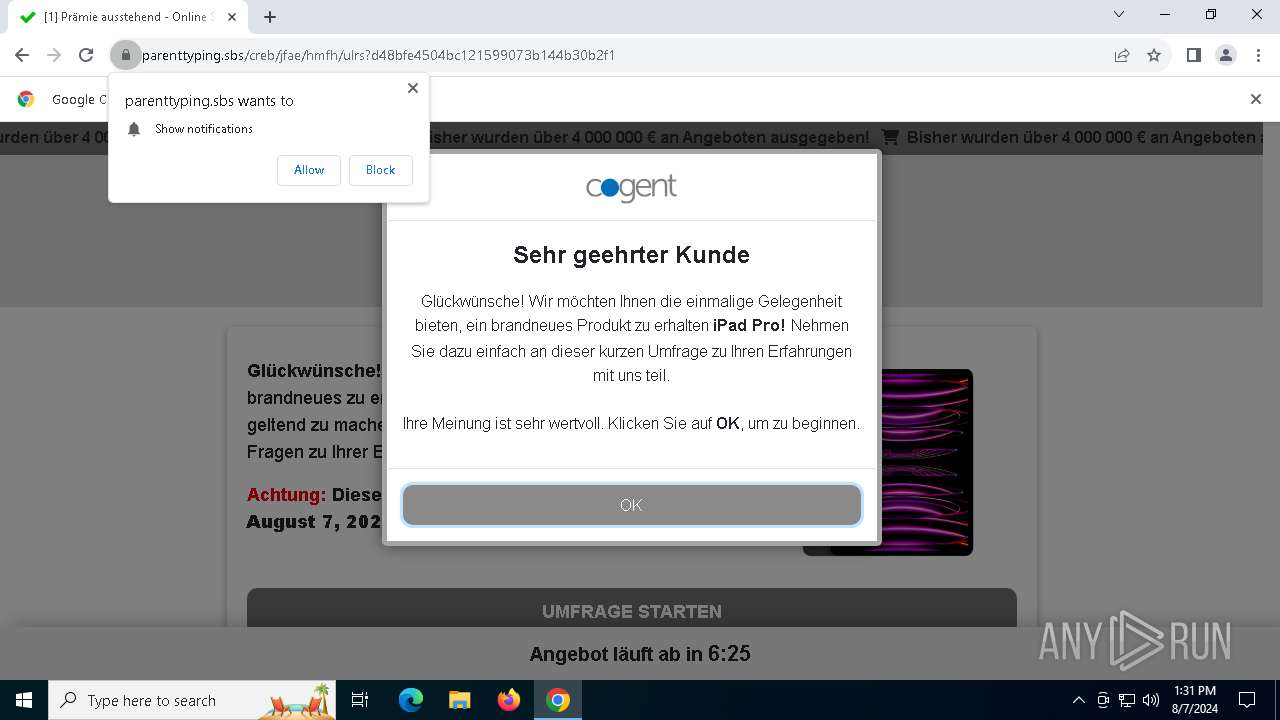The width and height of the screenshot is (1280, 720).
Task: Expand the tab search chevron
Action: tap(1119, 14)
